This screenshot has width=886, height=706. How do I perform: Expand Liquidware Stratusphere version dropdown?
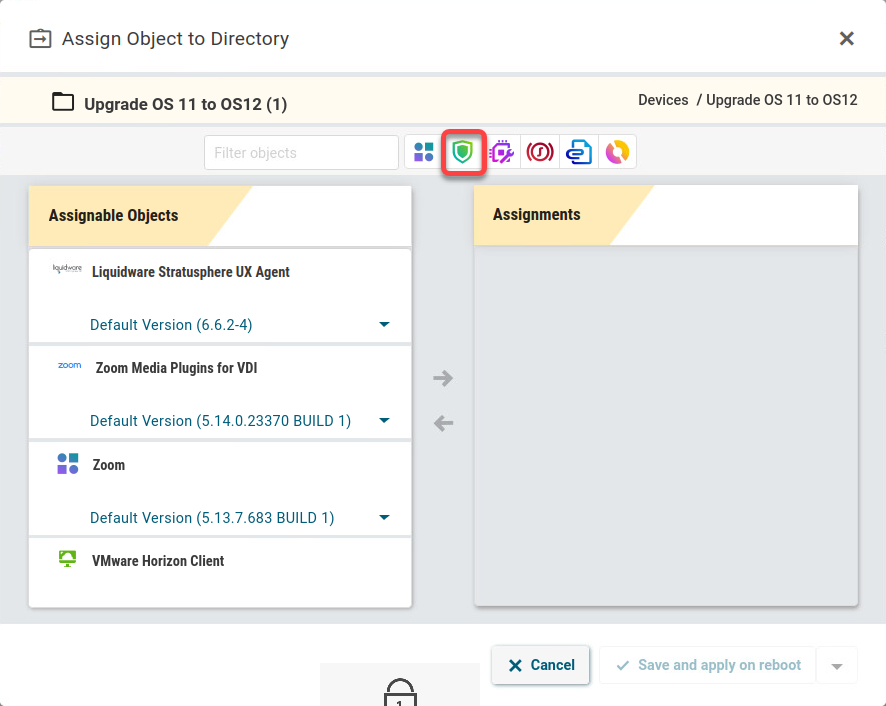click(x=384, y=325)
